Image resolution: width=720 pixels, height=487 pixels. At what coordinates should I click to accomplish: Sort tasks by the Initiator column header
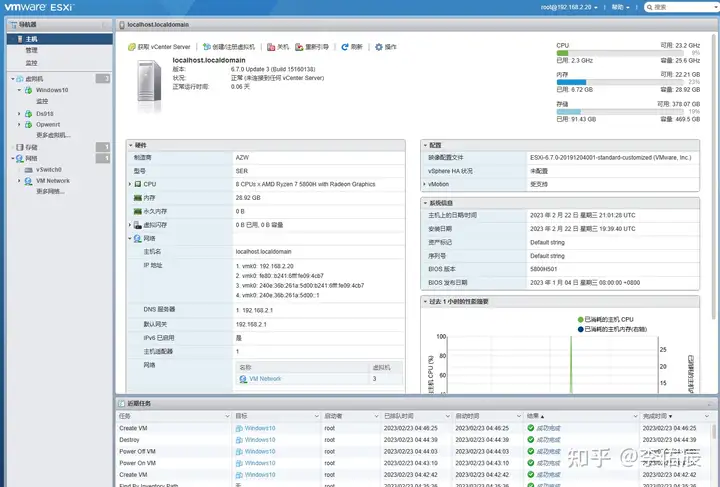coord(350,416)
